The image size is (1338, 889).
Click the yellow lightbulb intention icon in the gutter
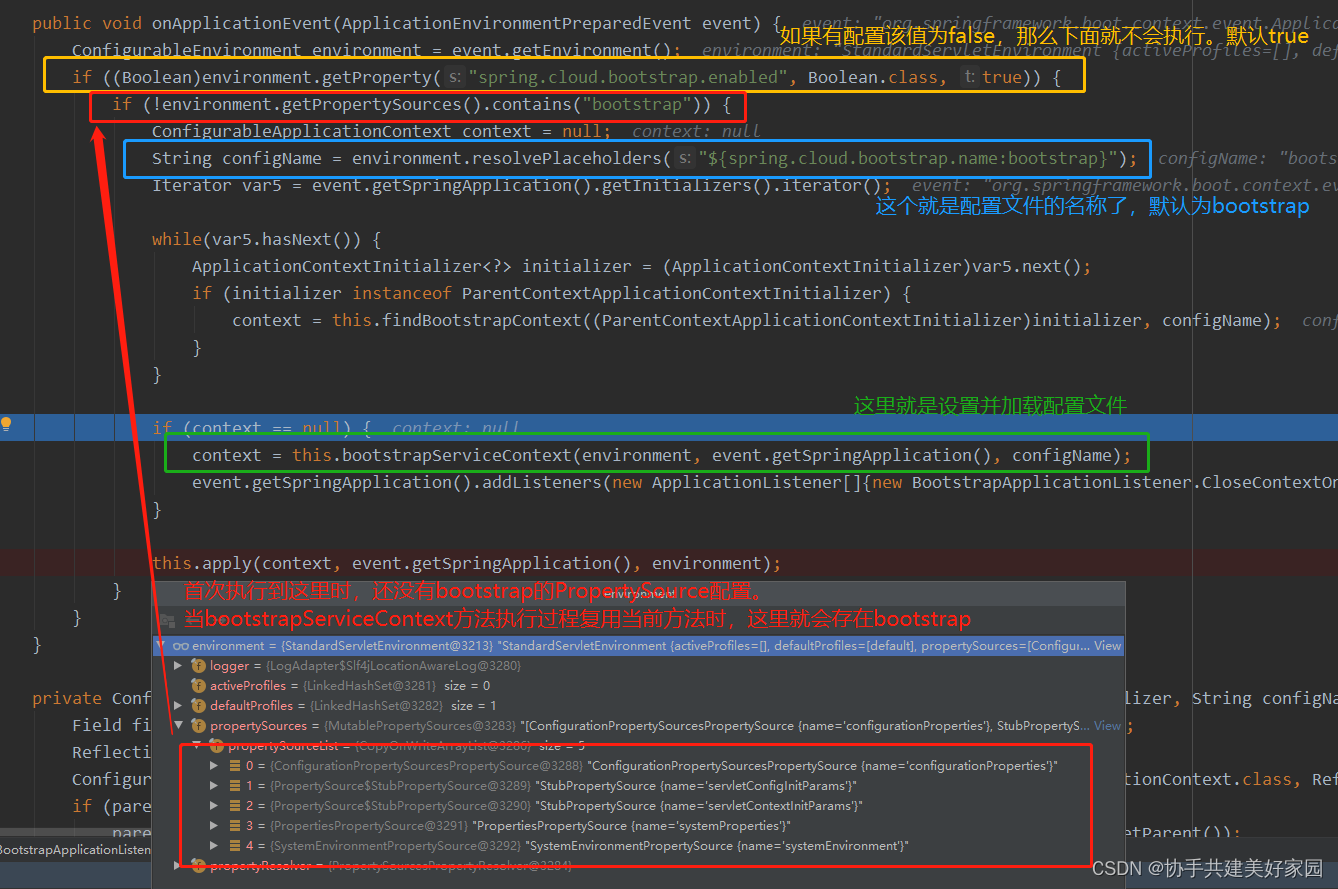(x=7, y=424)
